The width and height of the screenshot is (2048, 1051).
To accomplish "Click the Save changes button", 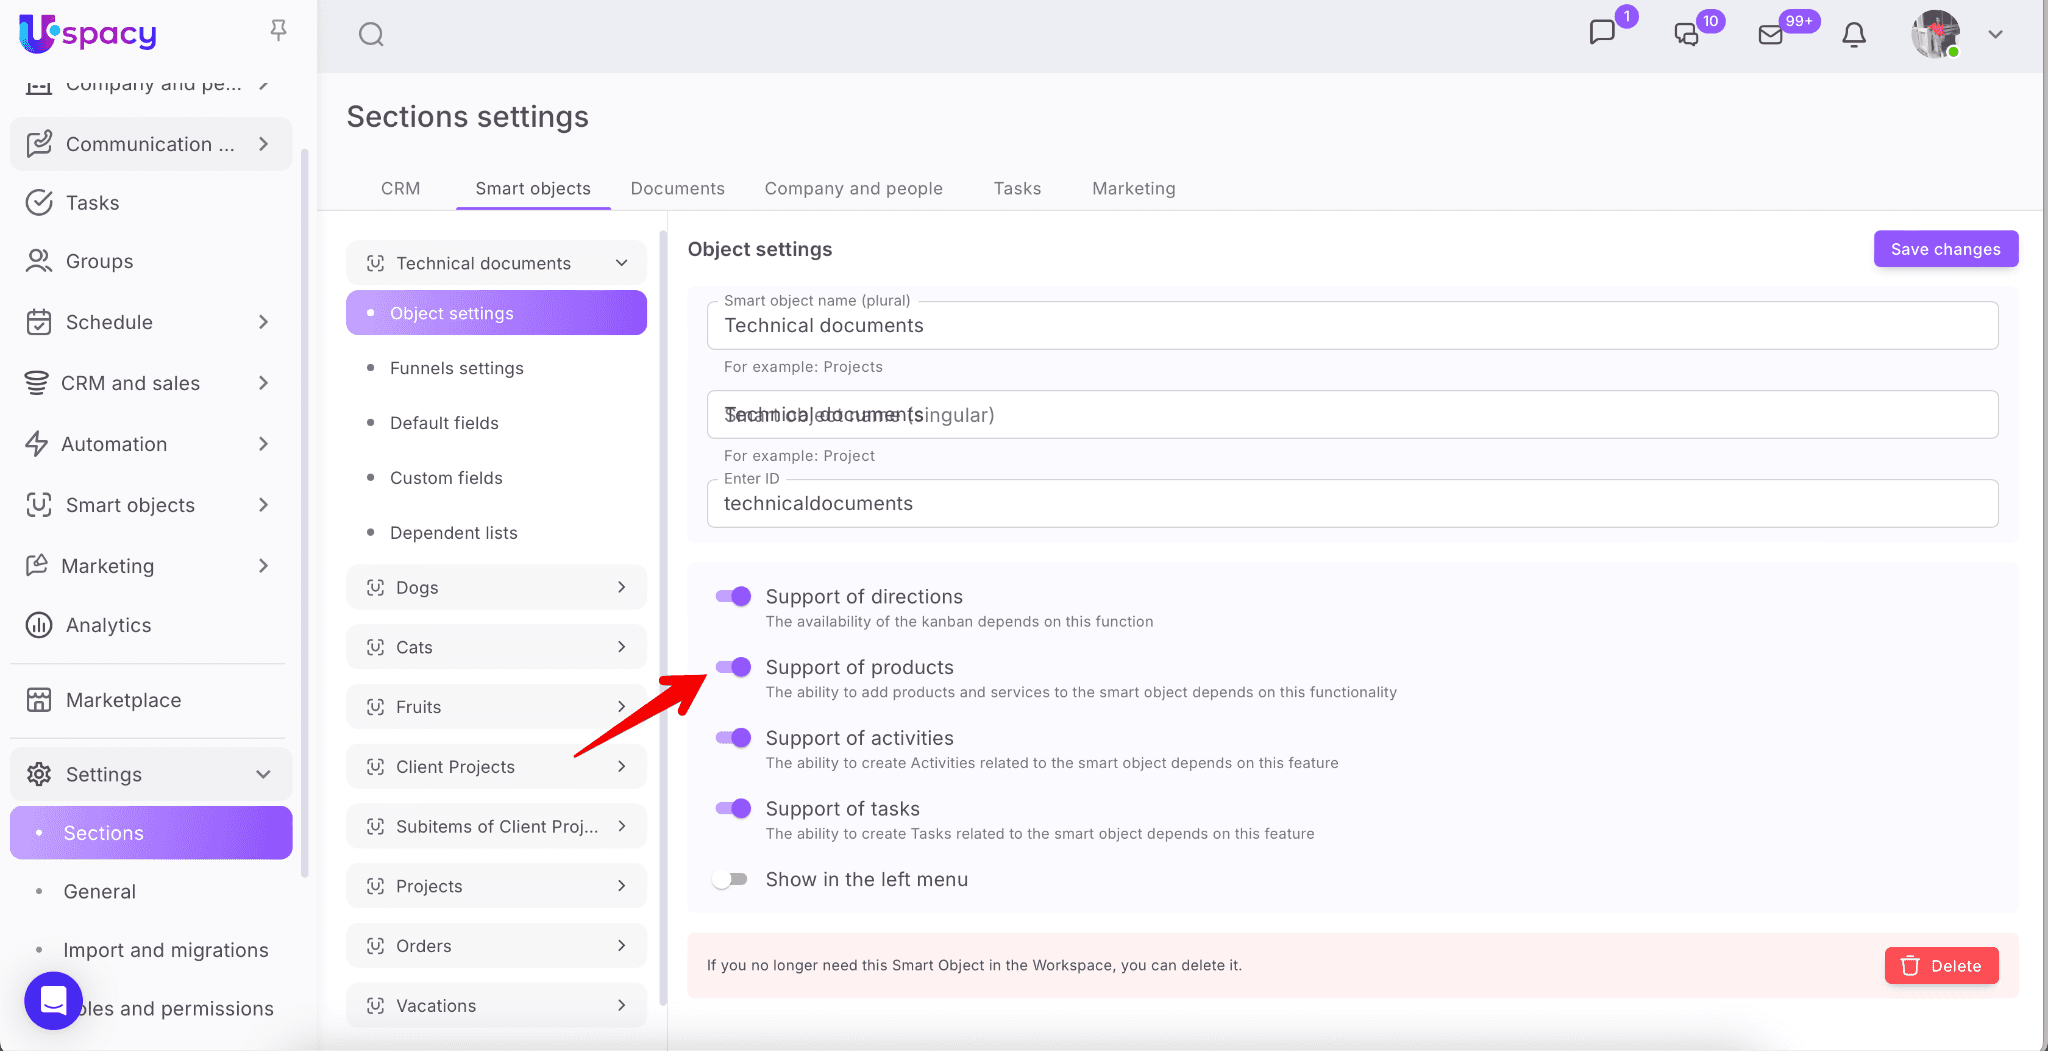I will [x=1945, y=249].
